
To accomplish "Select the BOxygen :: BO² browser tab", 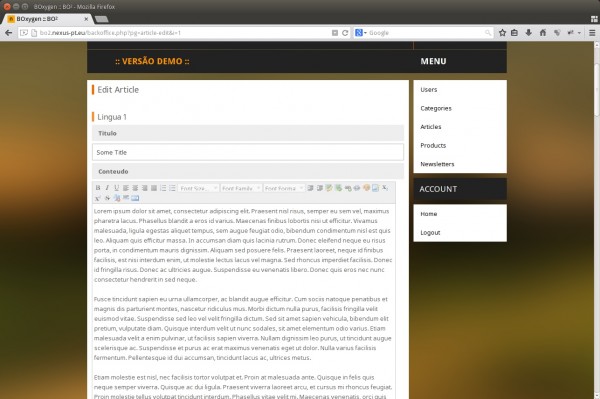I will (x=47, y=19).
